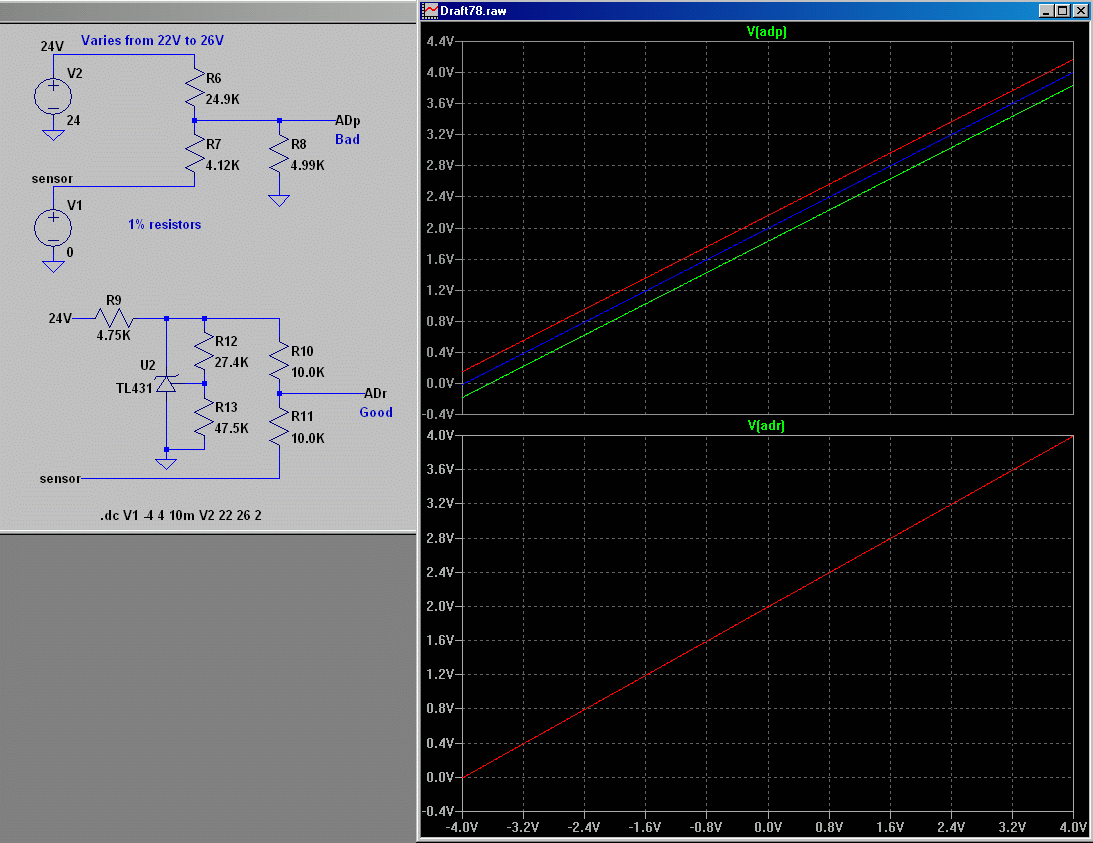Click the Draft78.raw window title icon
Viewport: 1093px width, 843px height.
coord(431,10)
